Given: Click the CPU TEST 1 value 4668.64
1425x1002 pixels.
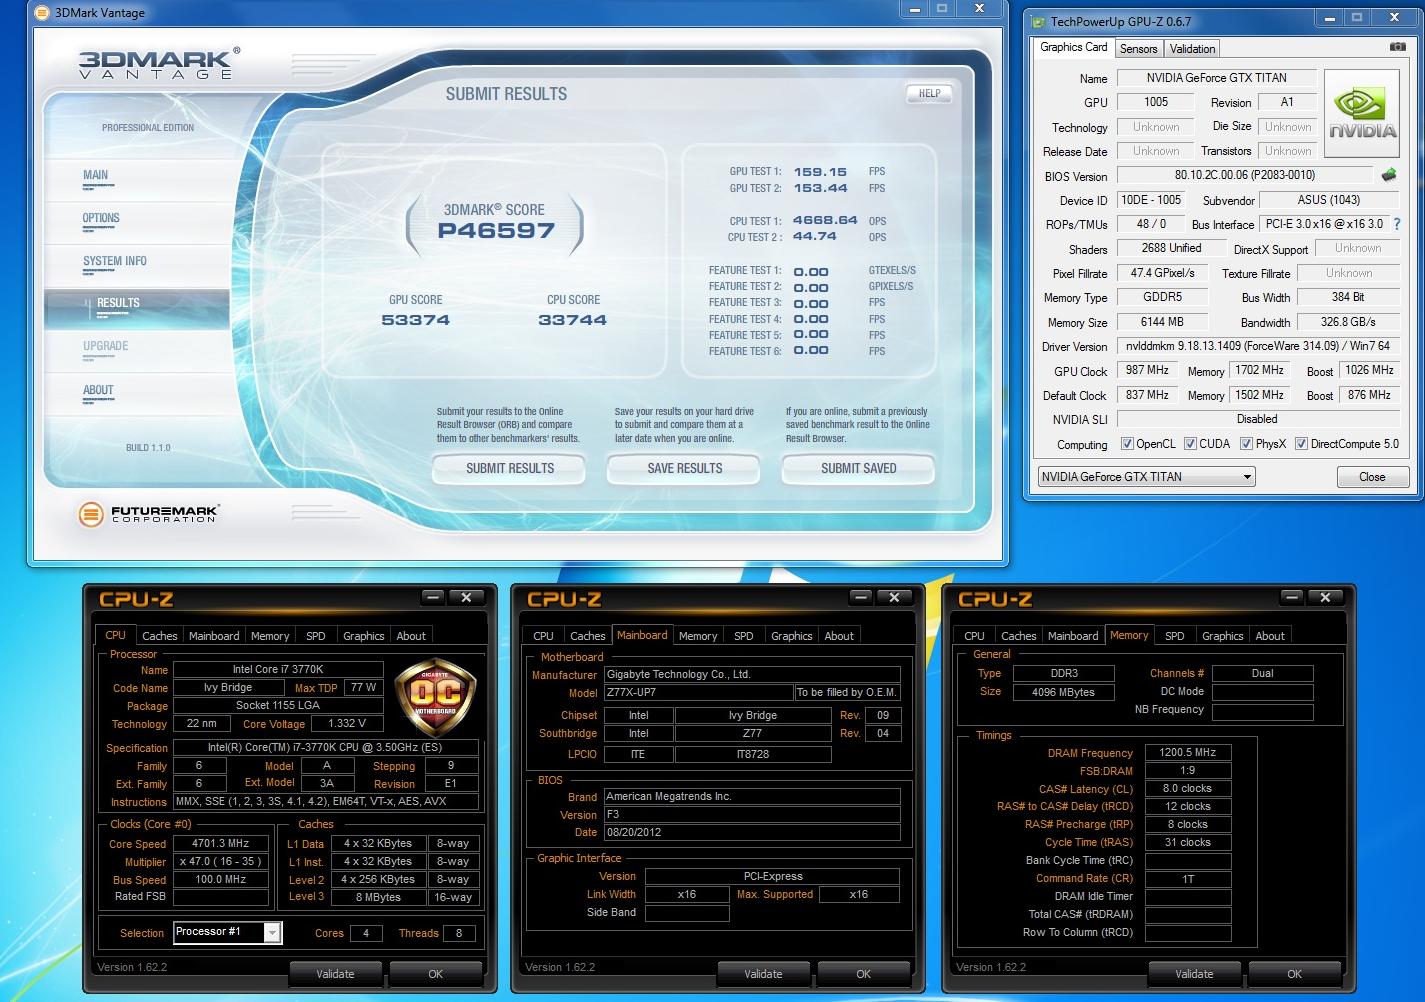Looking at the screenshot, I should click(825, 220).
